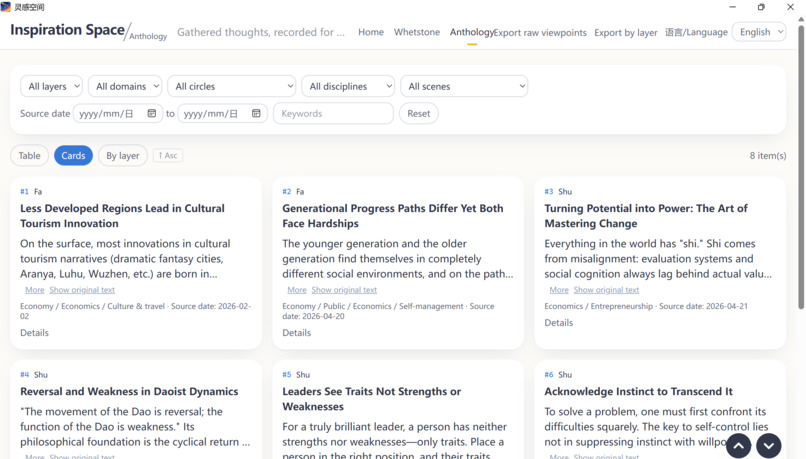Click the #6 card number label
806x459 pixels.
tap(548, 375)
